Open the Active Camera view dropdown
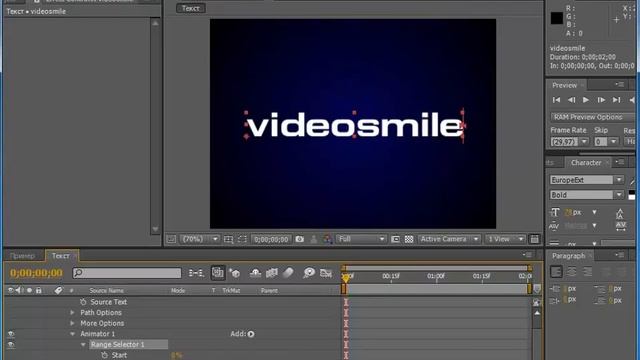The width and height of the screenshot is (640, 360). click(449, 239)
